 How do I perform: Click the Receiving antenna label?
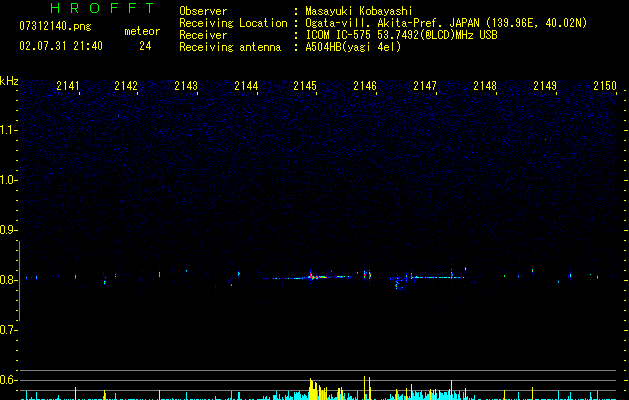tap(230, 47)
